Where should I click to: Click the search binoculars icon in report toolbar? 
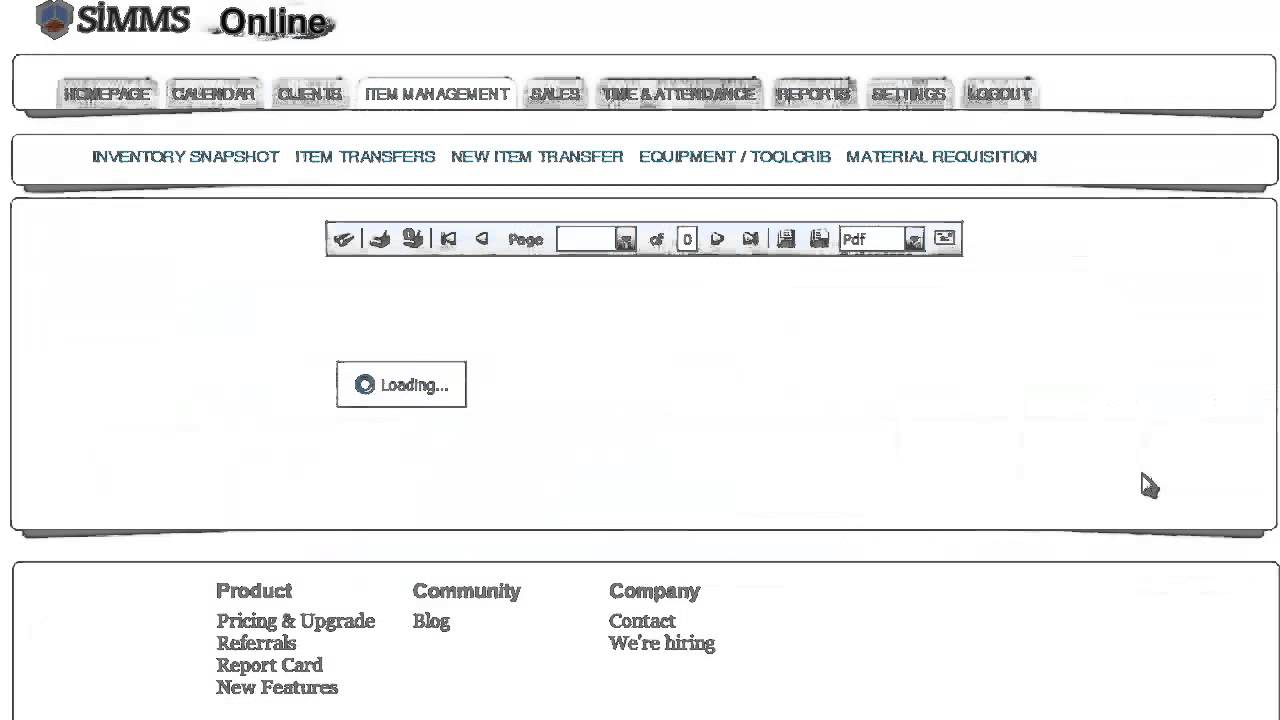click(343, 239)
